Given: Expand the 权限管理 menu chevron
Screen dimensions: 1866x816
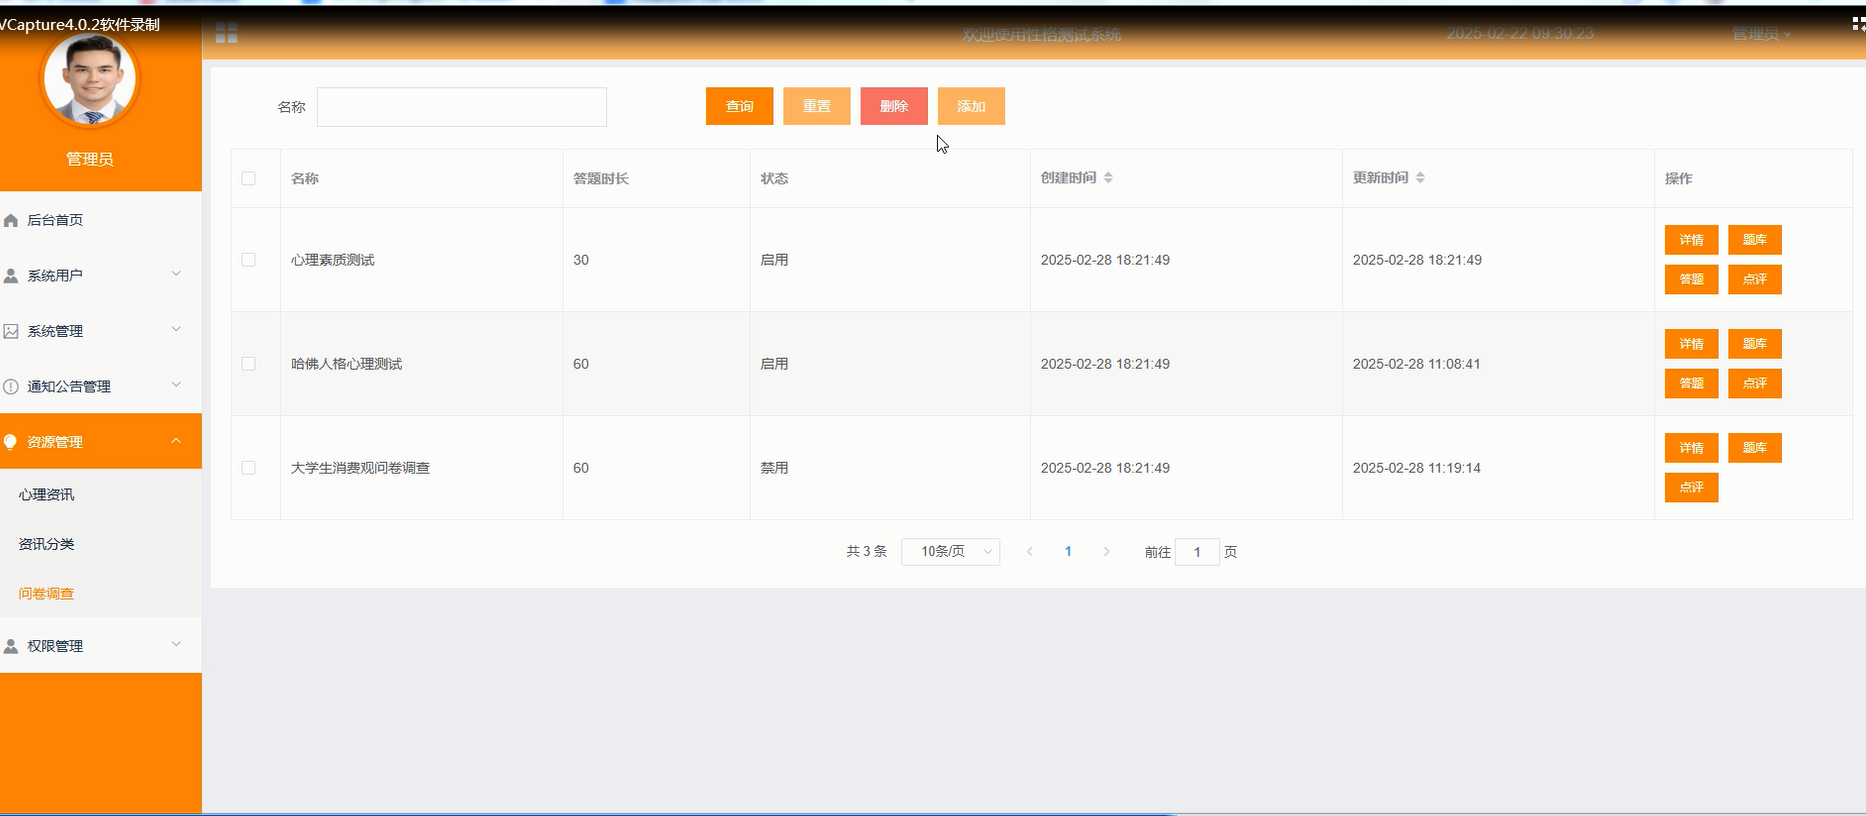Looking at the screenshot, I should [176, 644].
